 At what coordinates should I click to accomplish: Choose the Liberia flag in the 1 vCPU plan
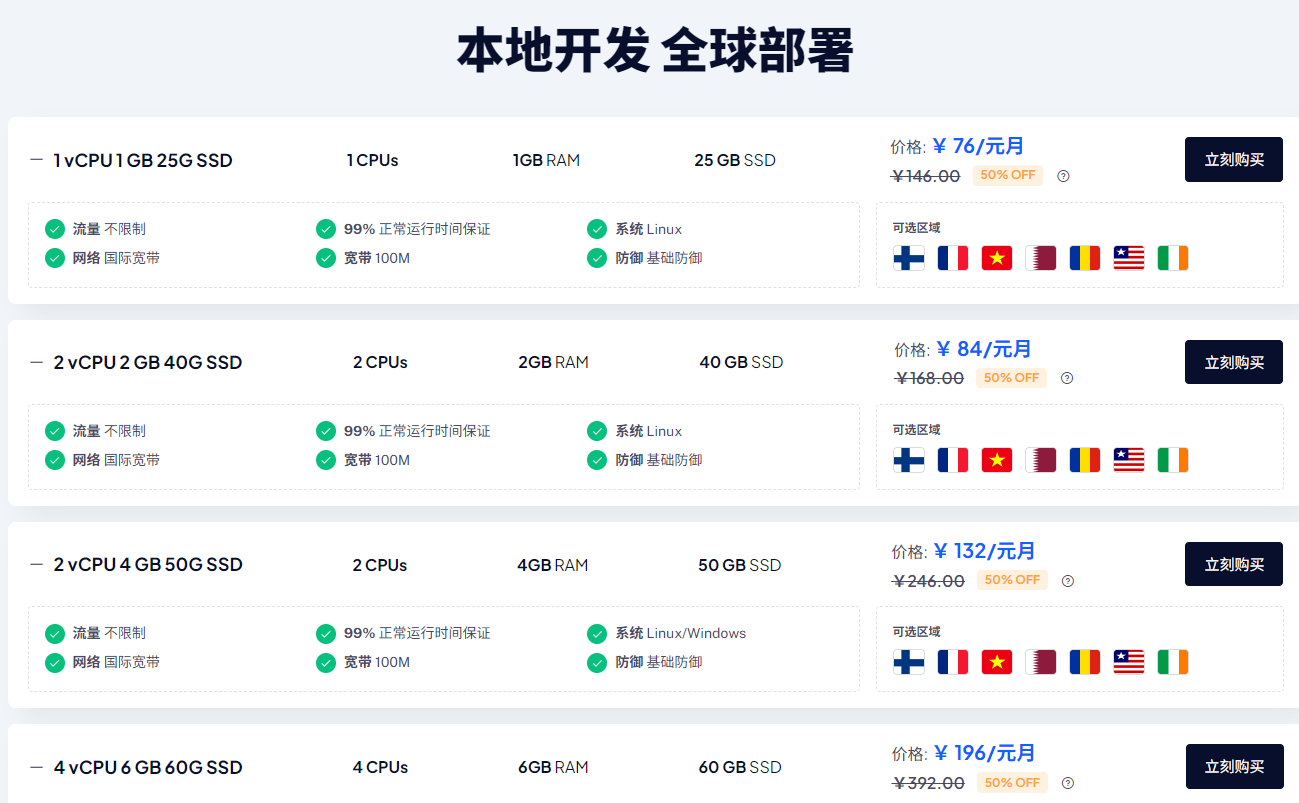coord(1129,258)
